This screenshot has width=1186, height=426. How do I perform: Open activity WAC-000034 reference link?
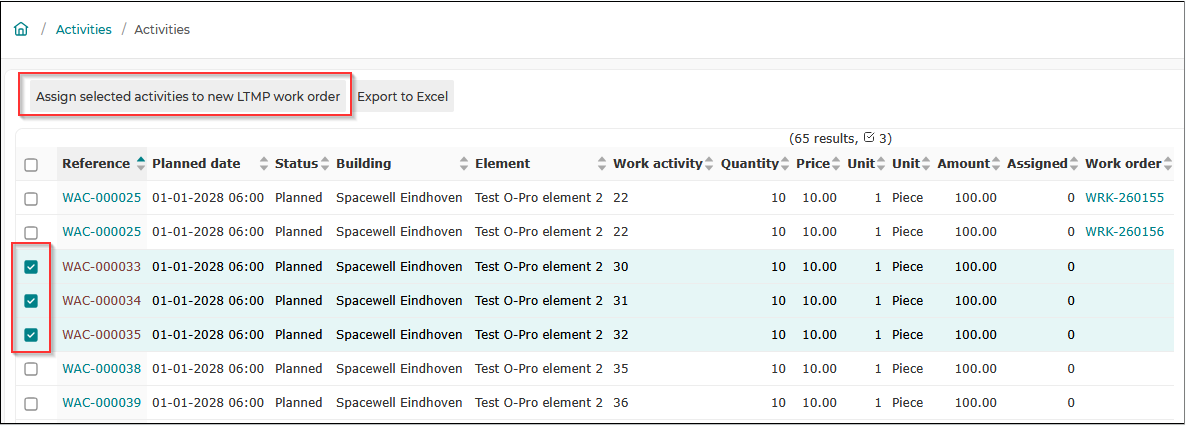(x=101, y=300)
